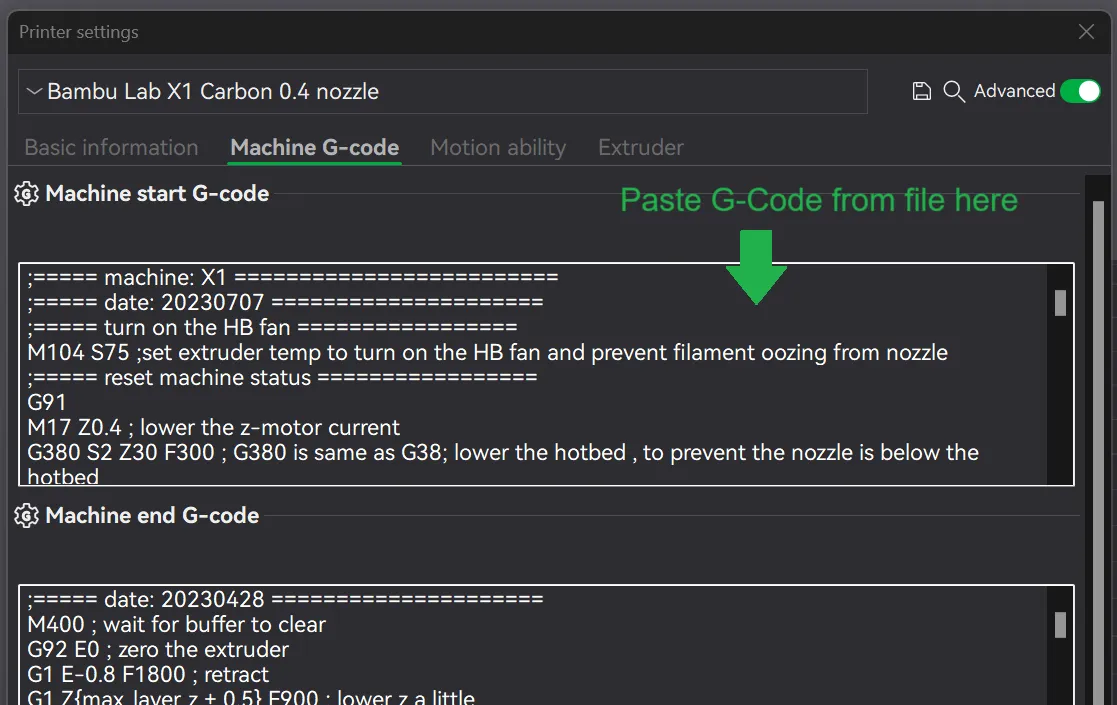1117x705 pixels.
Task: Click the save preset floppy disk icon
Action: 922,92
